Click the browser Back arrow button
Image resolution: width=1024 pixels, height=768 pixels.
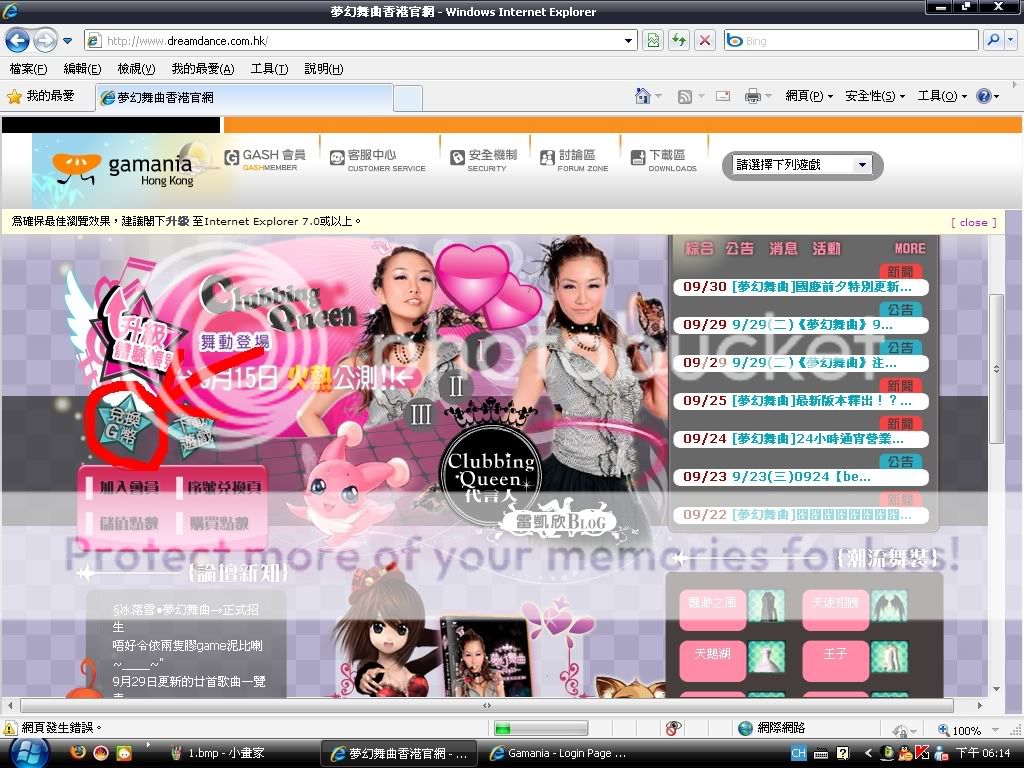18,41
